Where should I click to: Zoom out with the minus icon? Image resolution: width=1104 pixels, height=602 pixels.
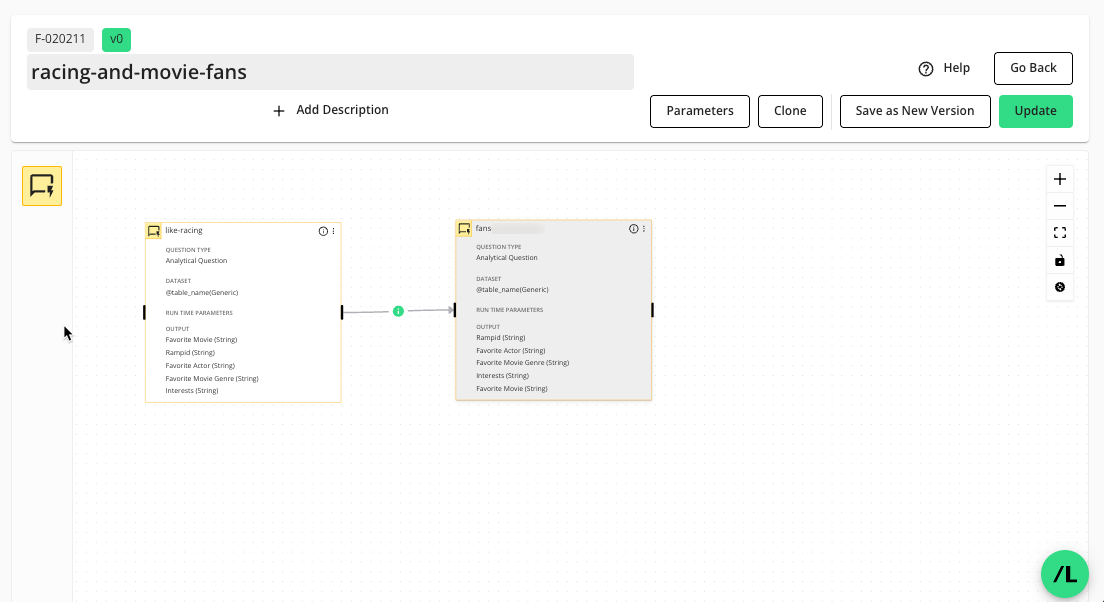(x=1060, y=205)
